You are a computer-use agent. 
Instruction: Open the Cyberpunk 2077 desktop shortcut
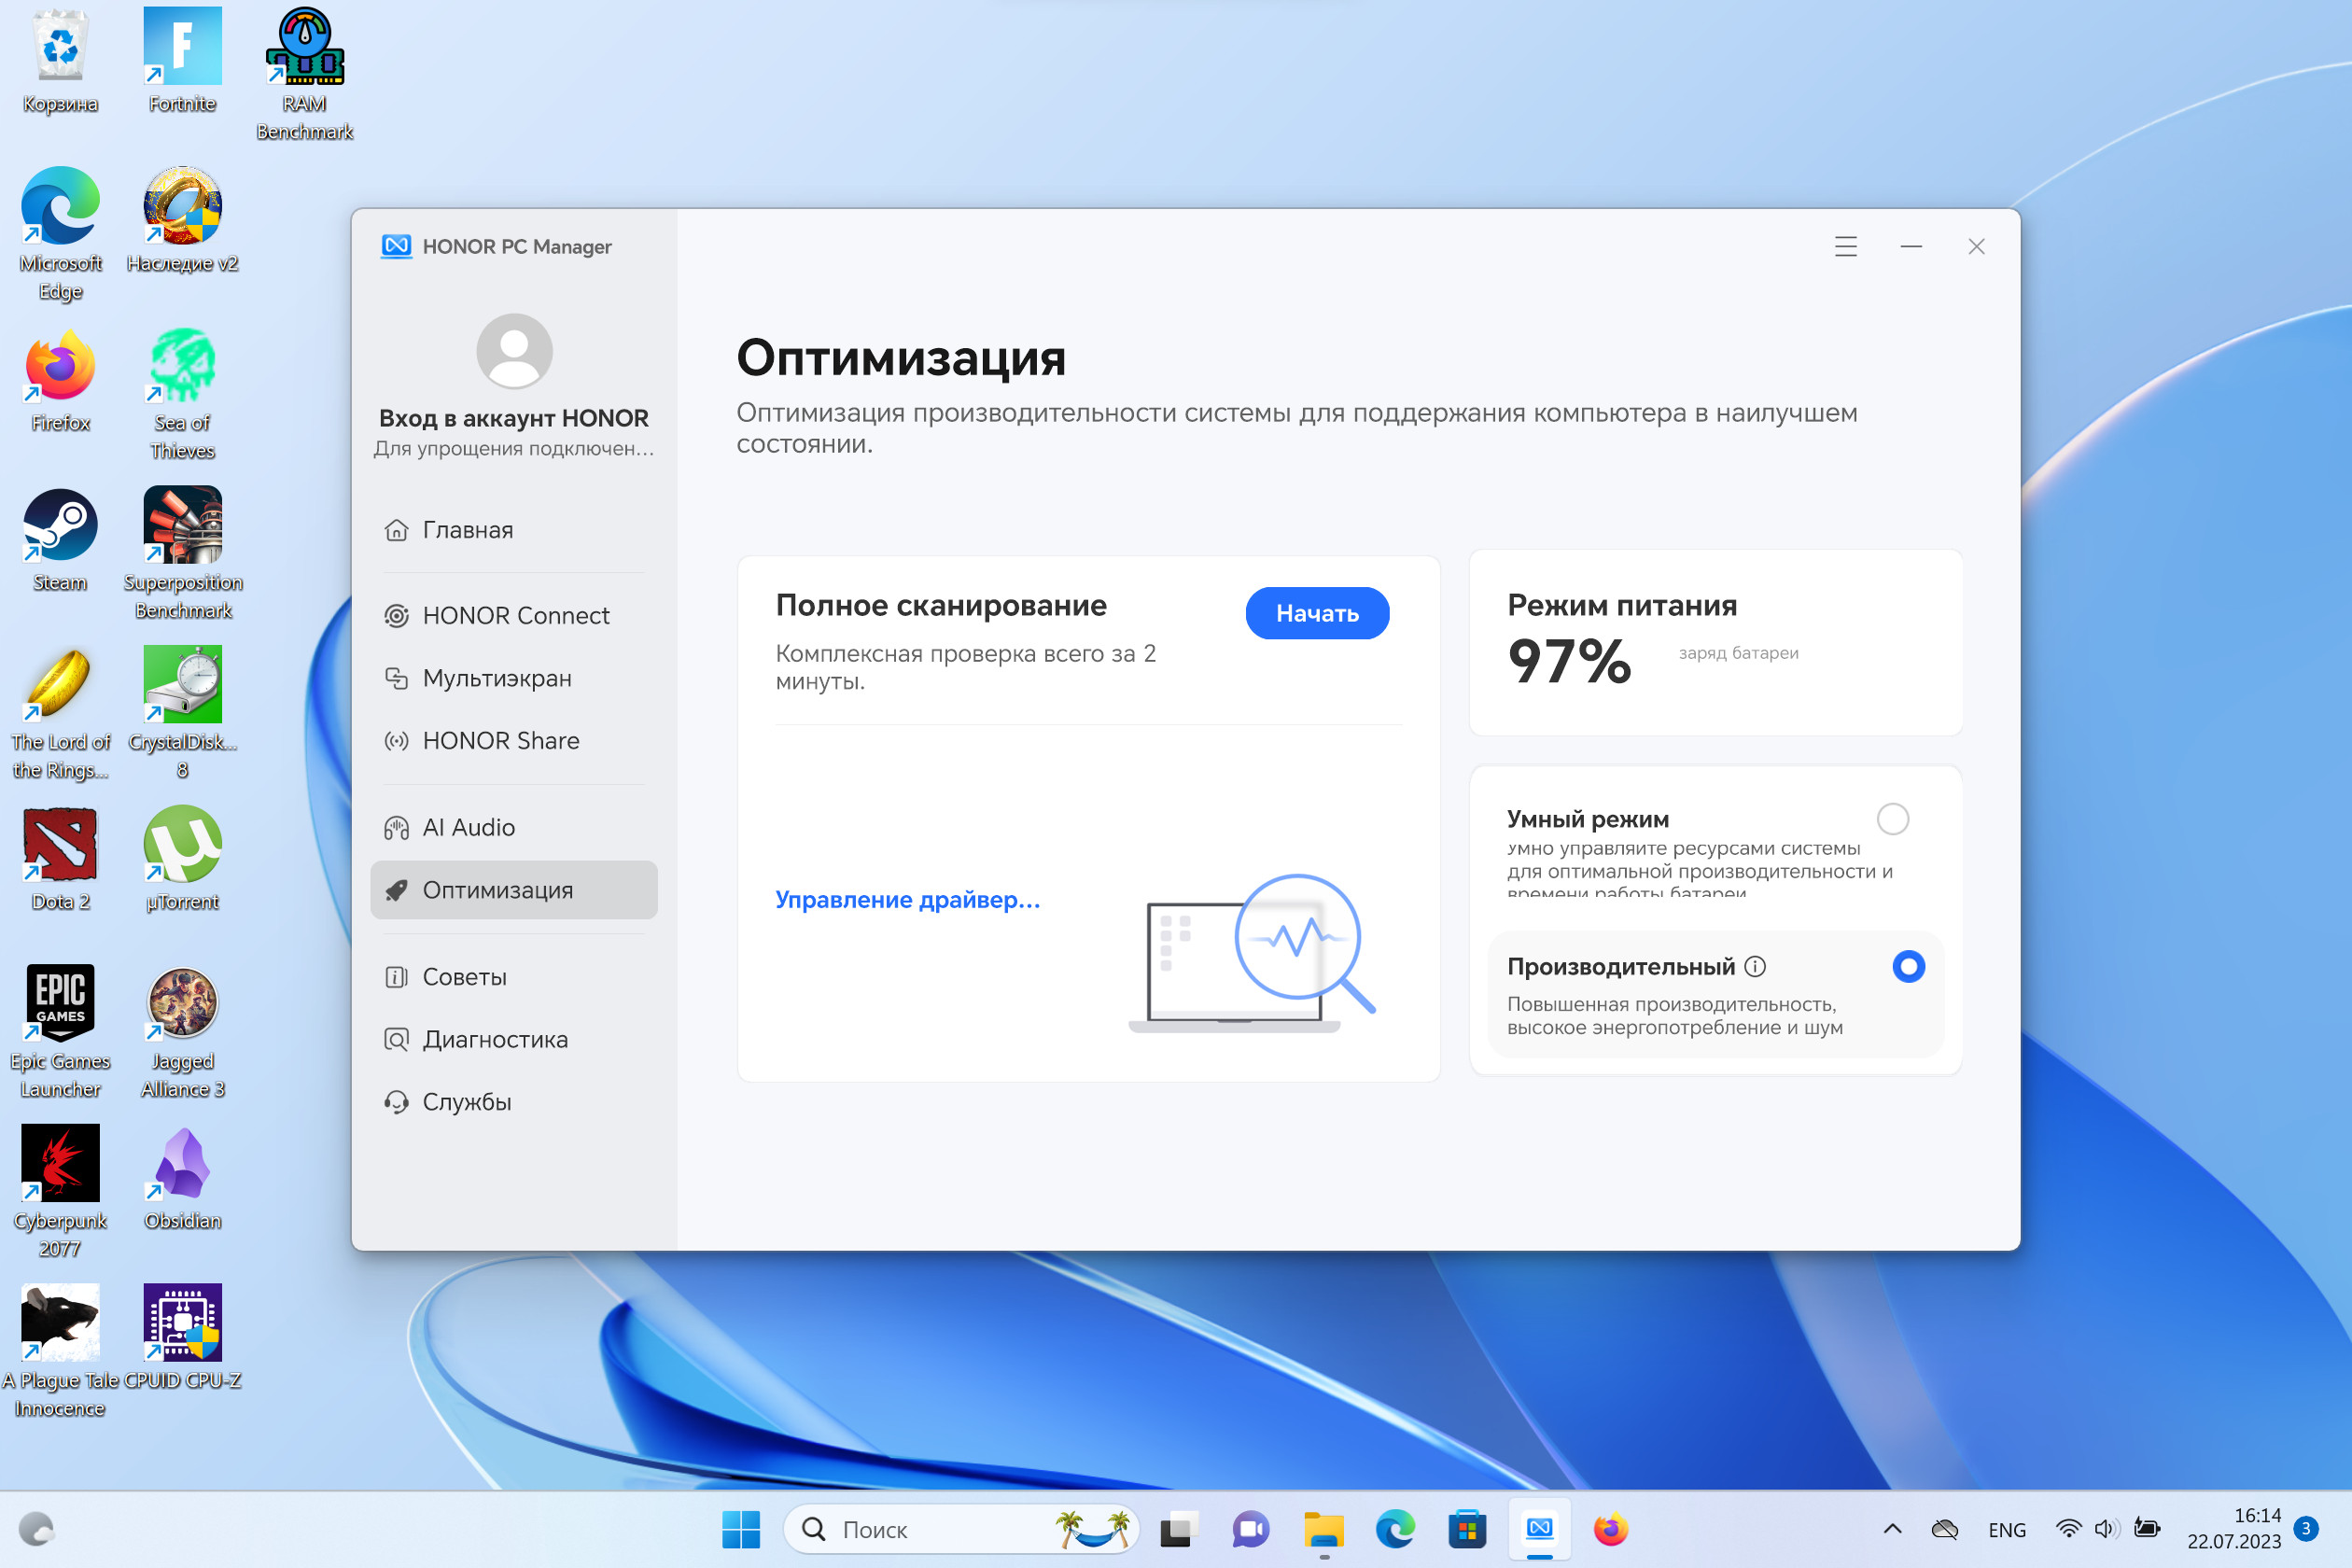pos(60,1192)
